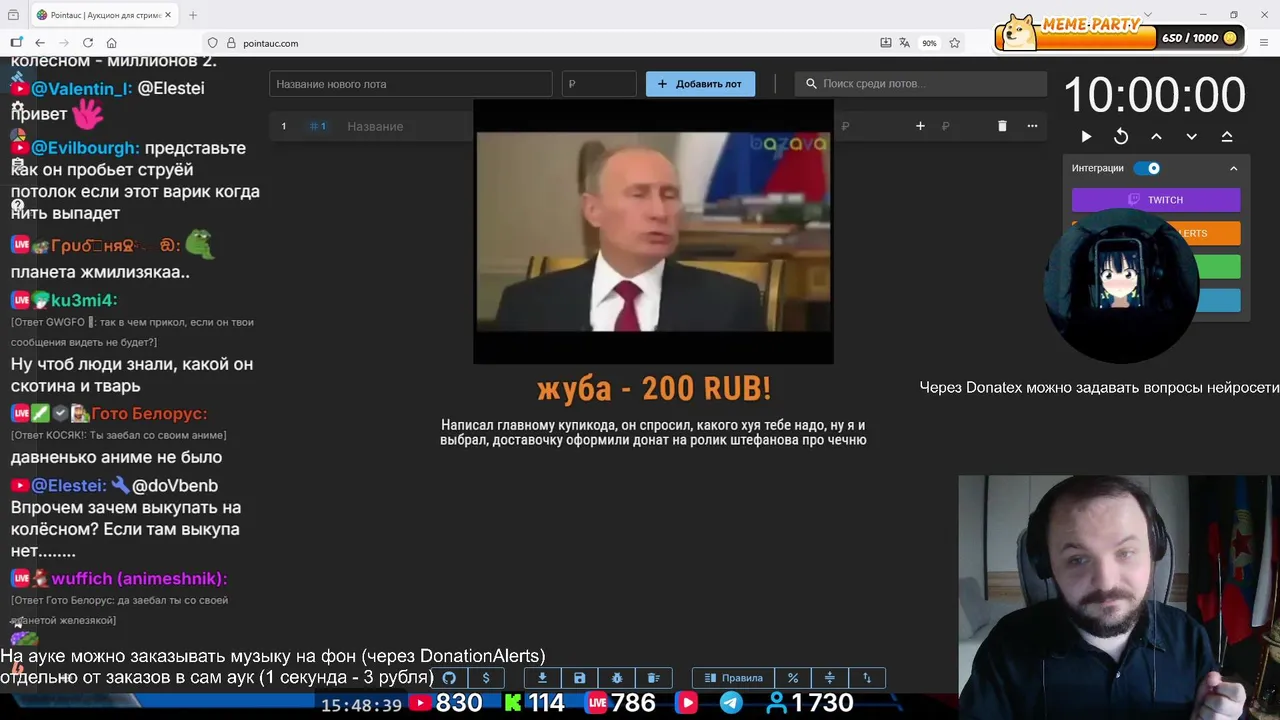Focus the new lot price field
This screenshot has width=1280, height=720.
point(599,84)
